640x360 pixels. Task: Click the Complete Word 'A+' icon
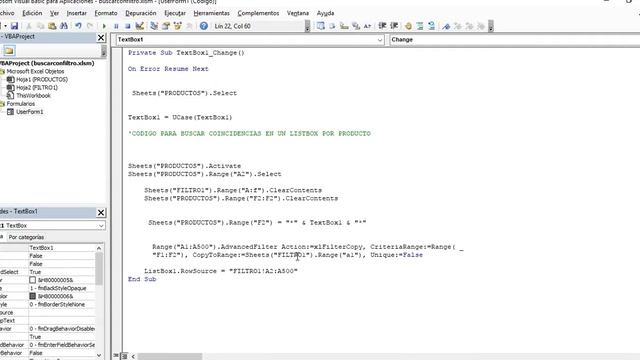pos(367,26)
